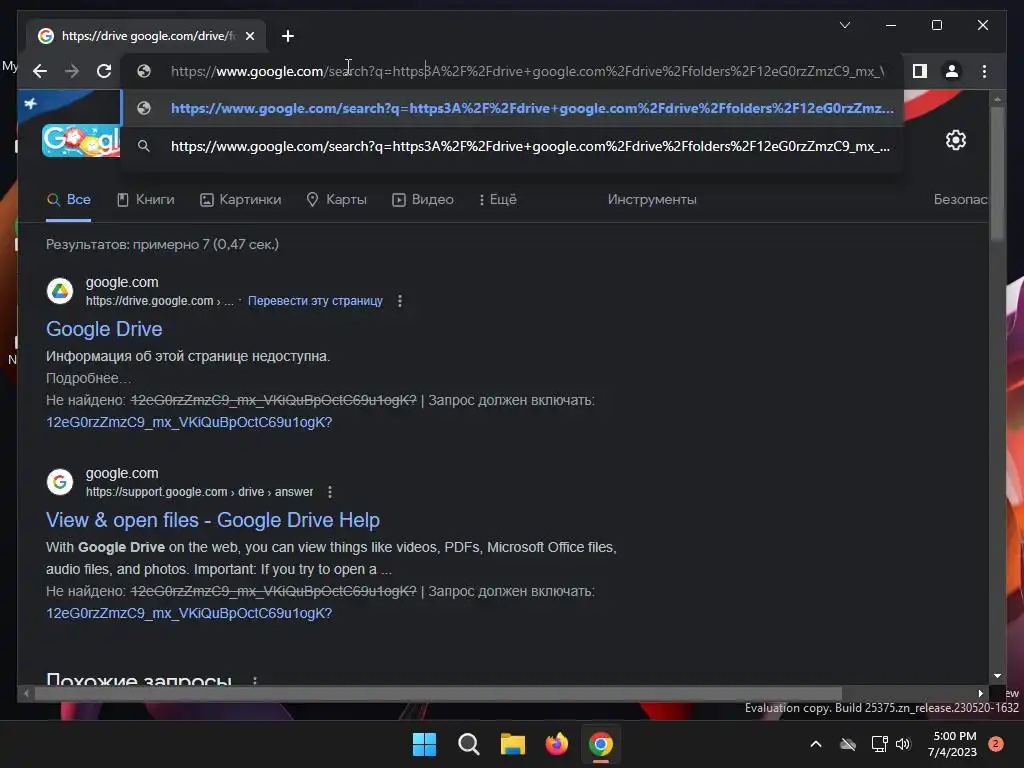Open Google search settings gear

click(x=955, y=140)
